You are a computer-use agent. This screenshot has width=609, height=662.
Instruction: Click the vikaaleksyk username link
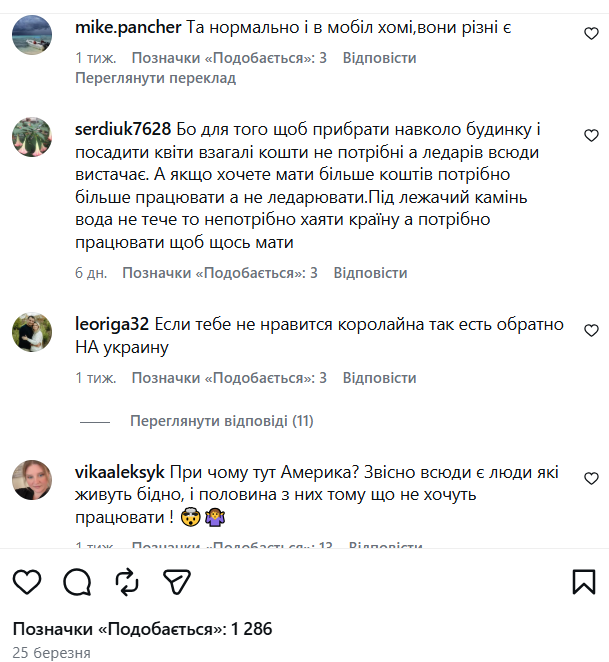pos(119,472)
